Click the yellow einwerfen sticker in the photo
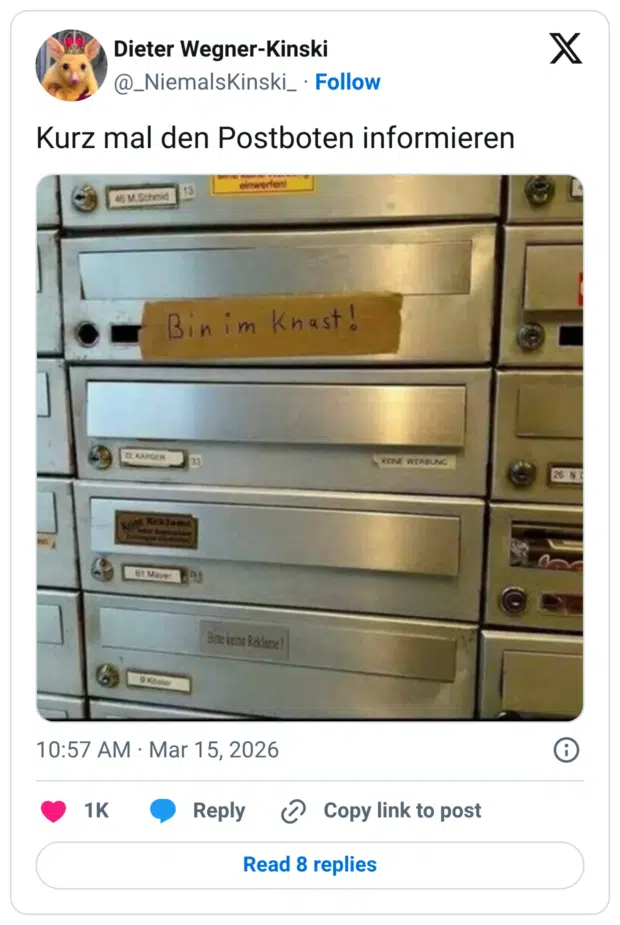620x925 pixels. (x=263, y=183)
